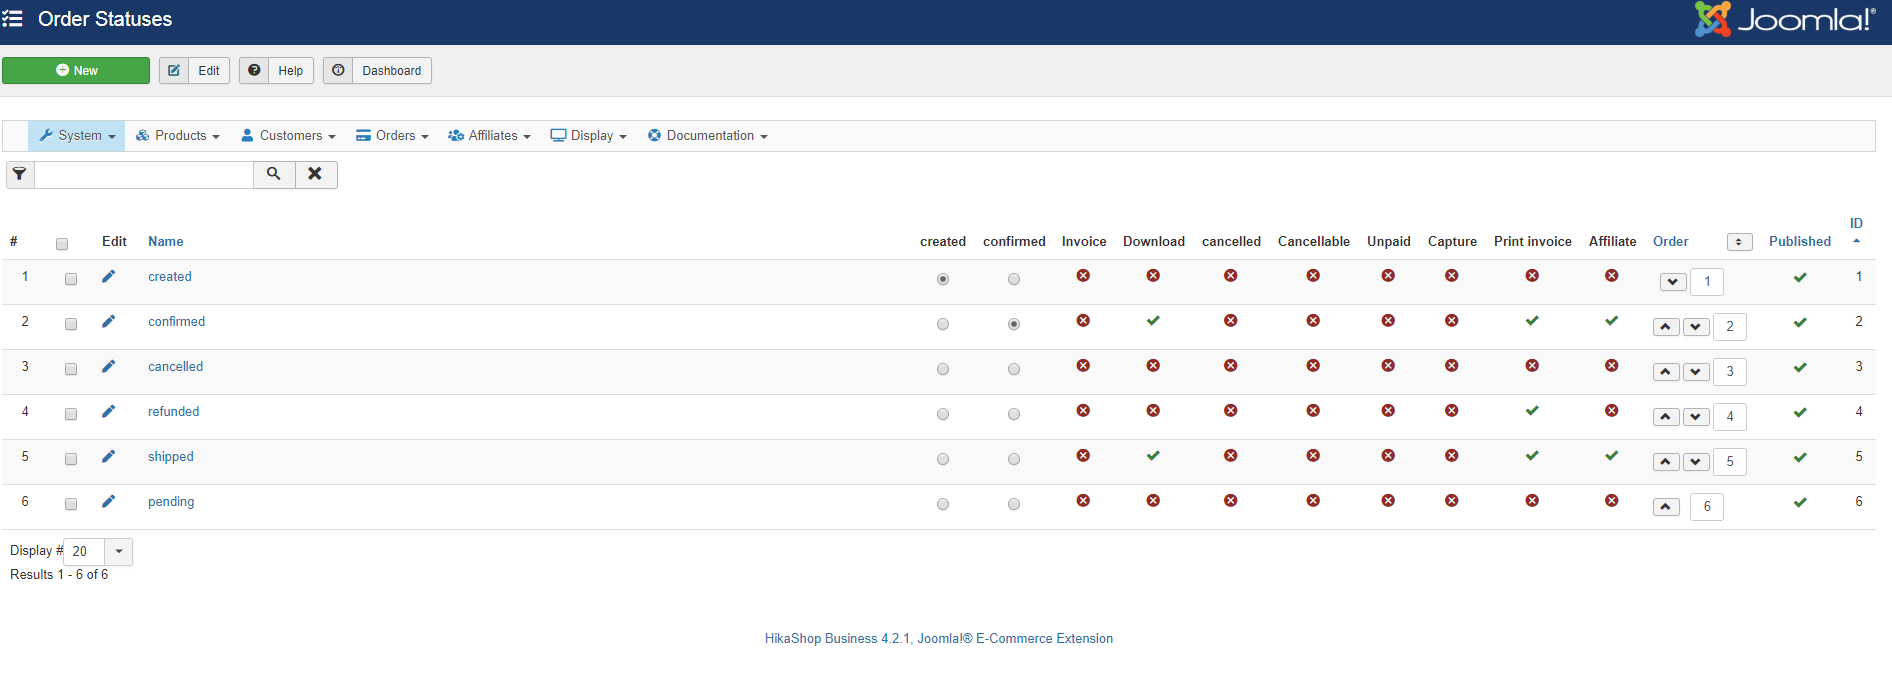Open the Documentation menu
The width and height of the screenshot is (1892, 678).
pos(708,136)
